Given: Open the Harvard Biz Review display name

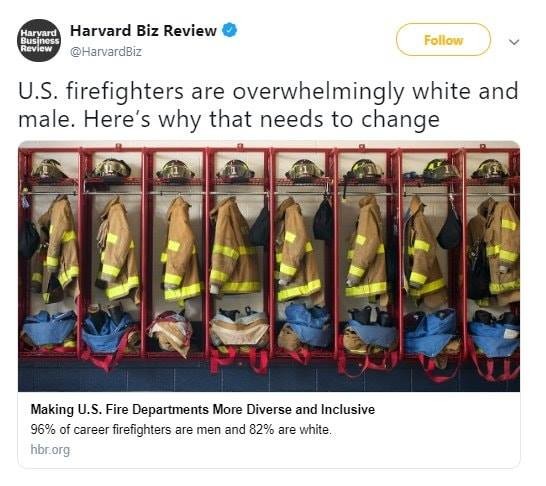Looking at the screenshot, I should [143, 31].
